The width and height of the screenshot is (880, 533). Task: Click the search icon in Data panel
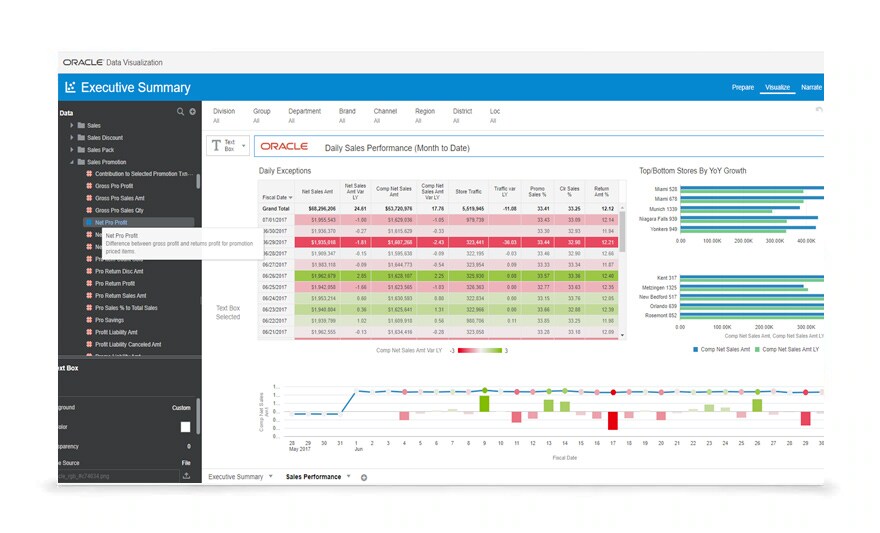coord(180,112)
